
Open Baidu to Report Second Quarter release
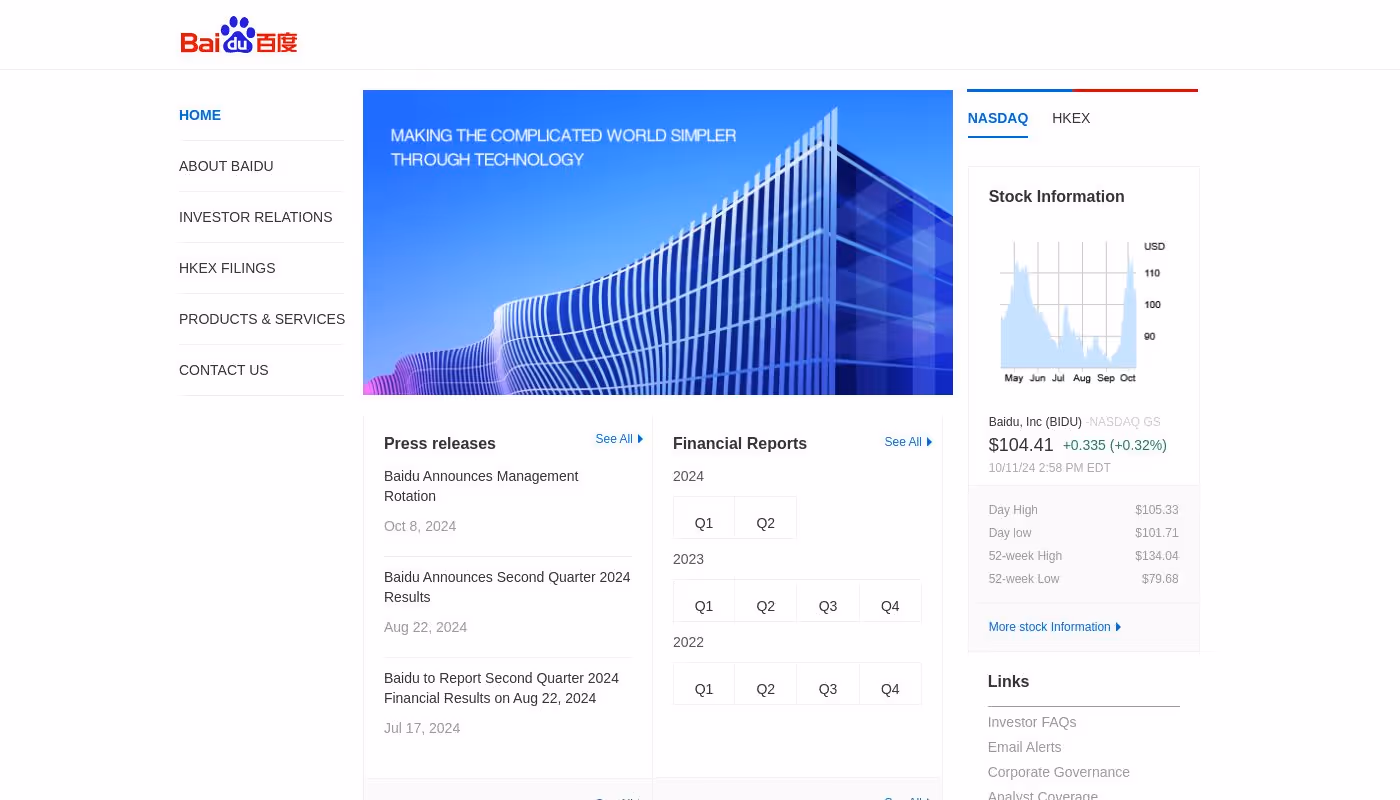[502, 688]
